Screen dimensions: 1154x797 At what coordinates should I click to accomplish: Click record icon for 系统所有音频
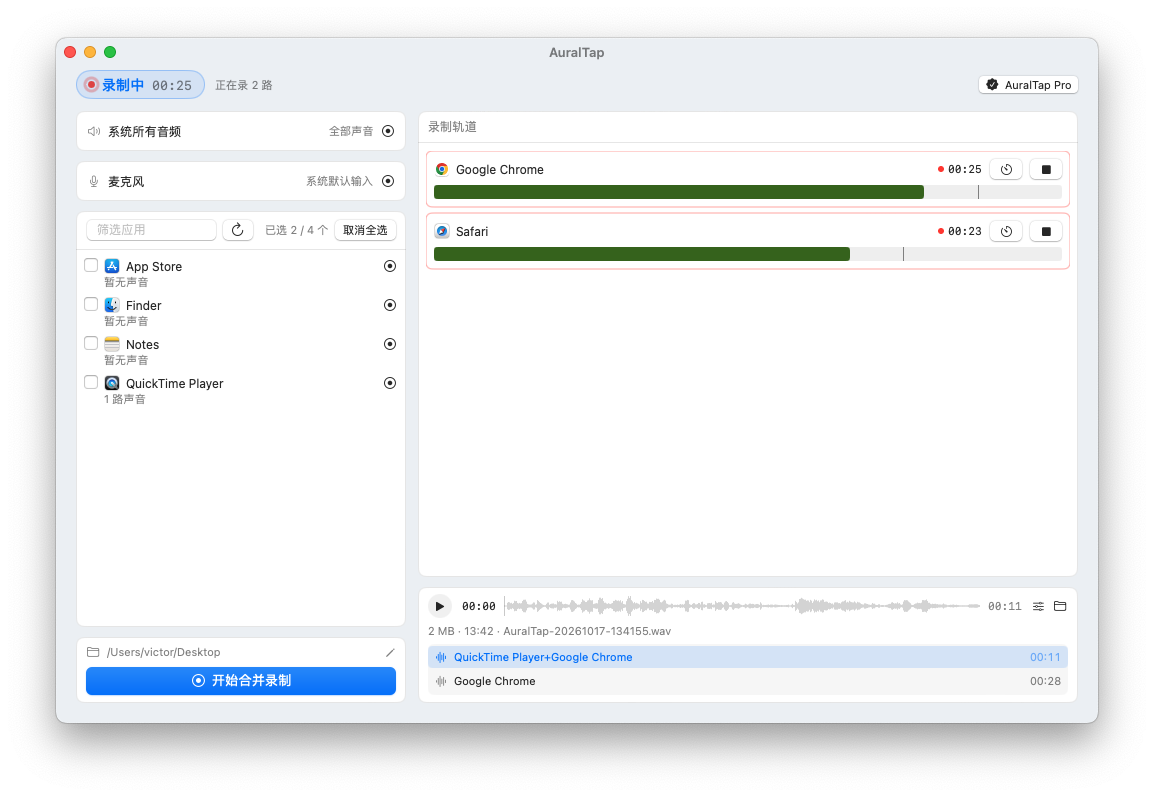pyautogui.click(x=388, y=131)
